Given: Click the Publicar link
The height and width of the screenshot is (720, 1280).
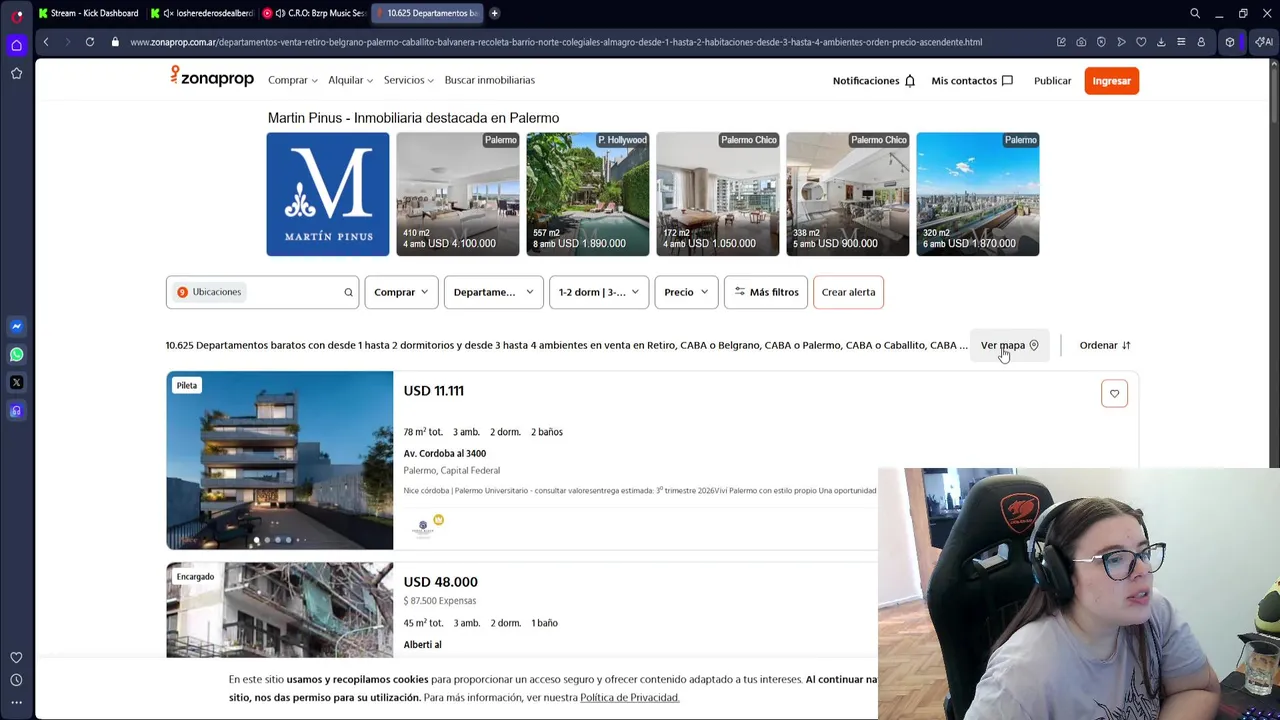Looking at the screenshot, I should pyautogui.click(x=1052, y=81).
